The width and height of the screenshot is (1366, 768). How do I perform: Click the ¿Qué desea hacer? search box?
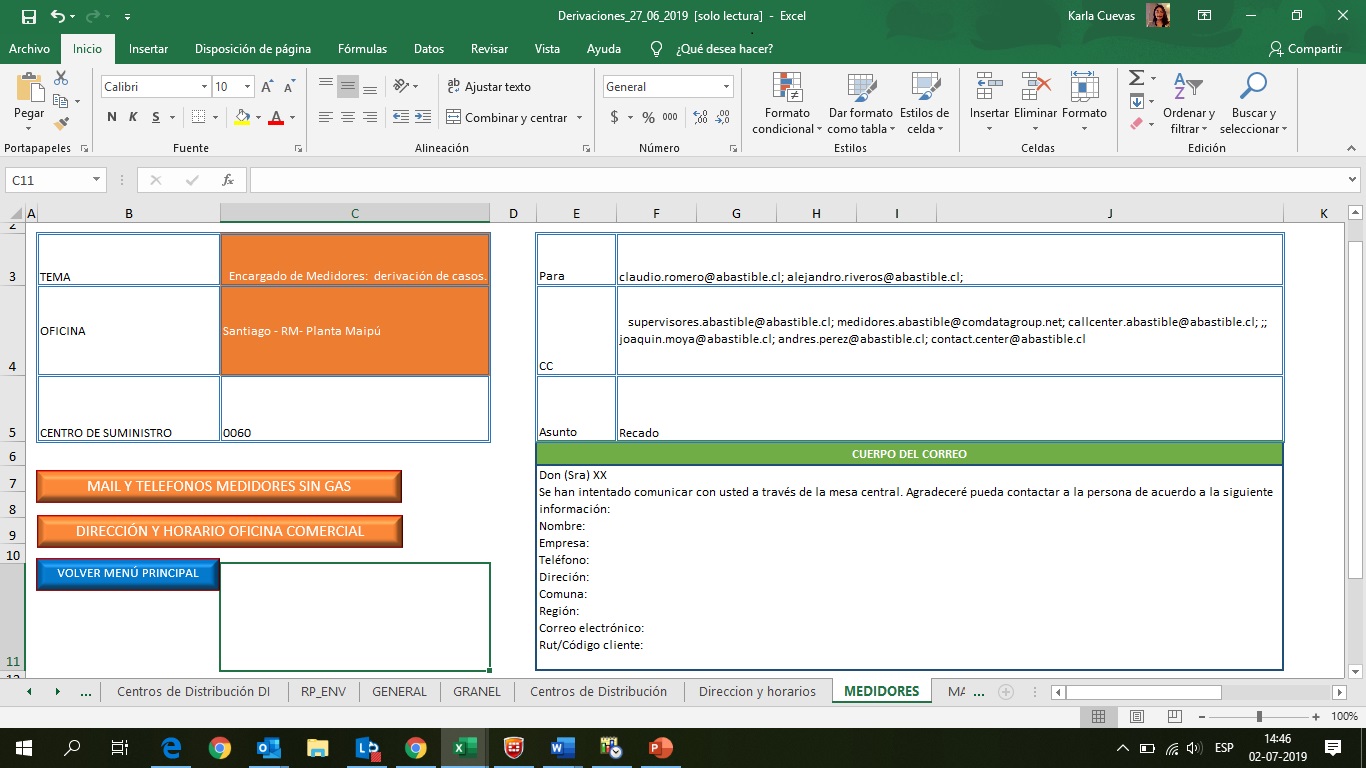click(712, 48)
